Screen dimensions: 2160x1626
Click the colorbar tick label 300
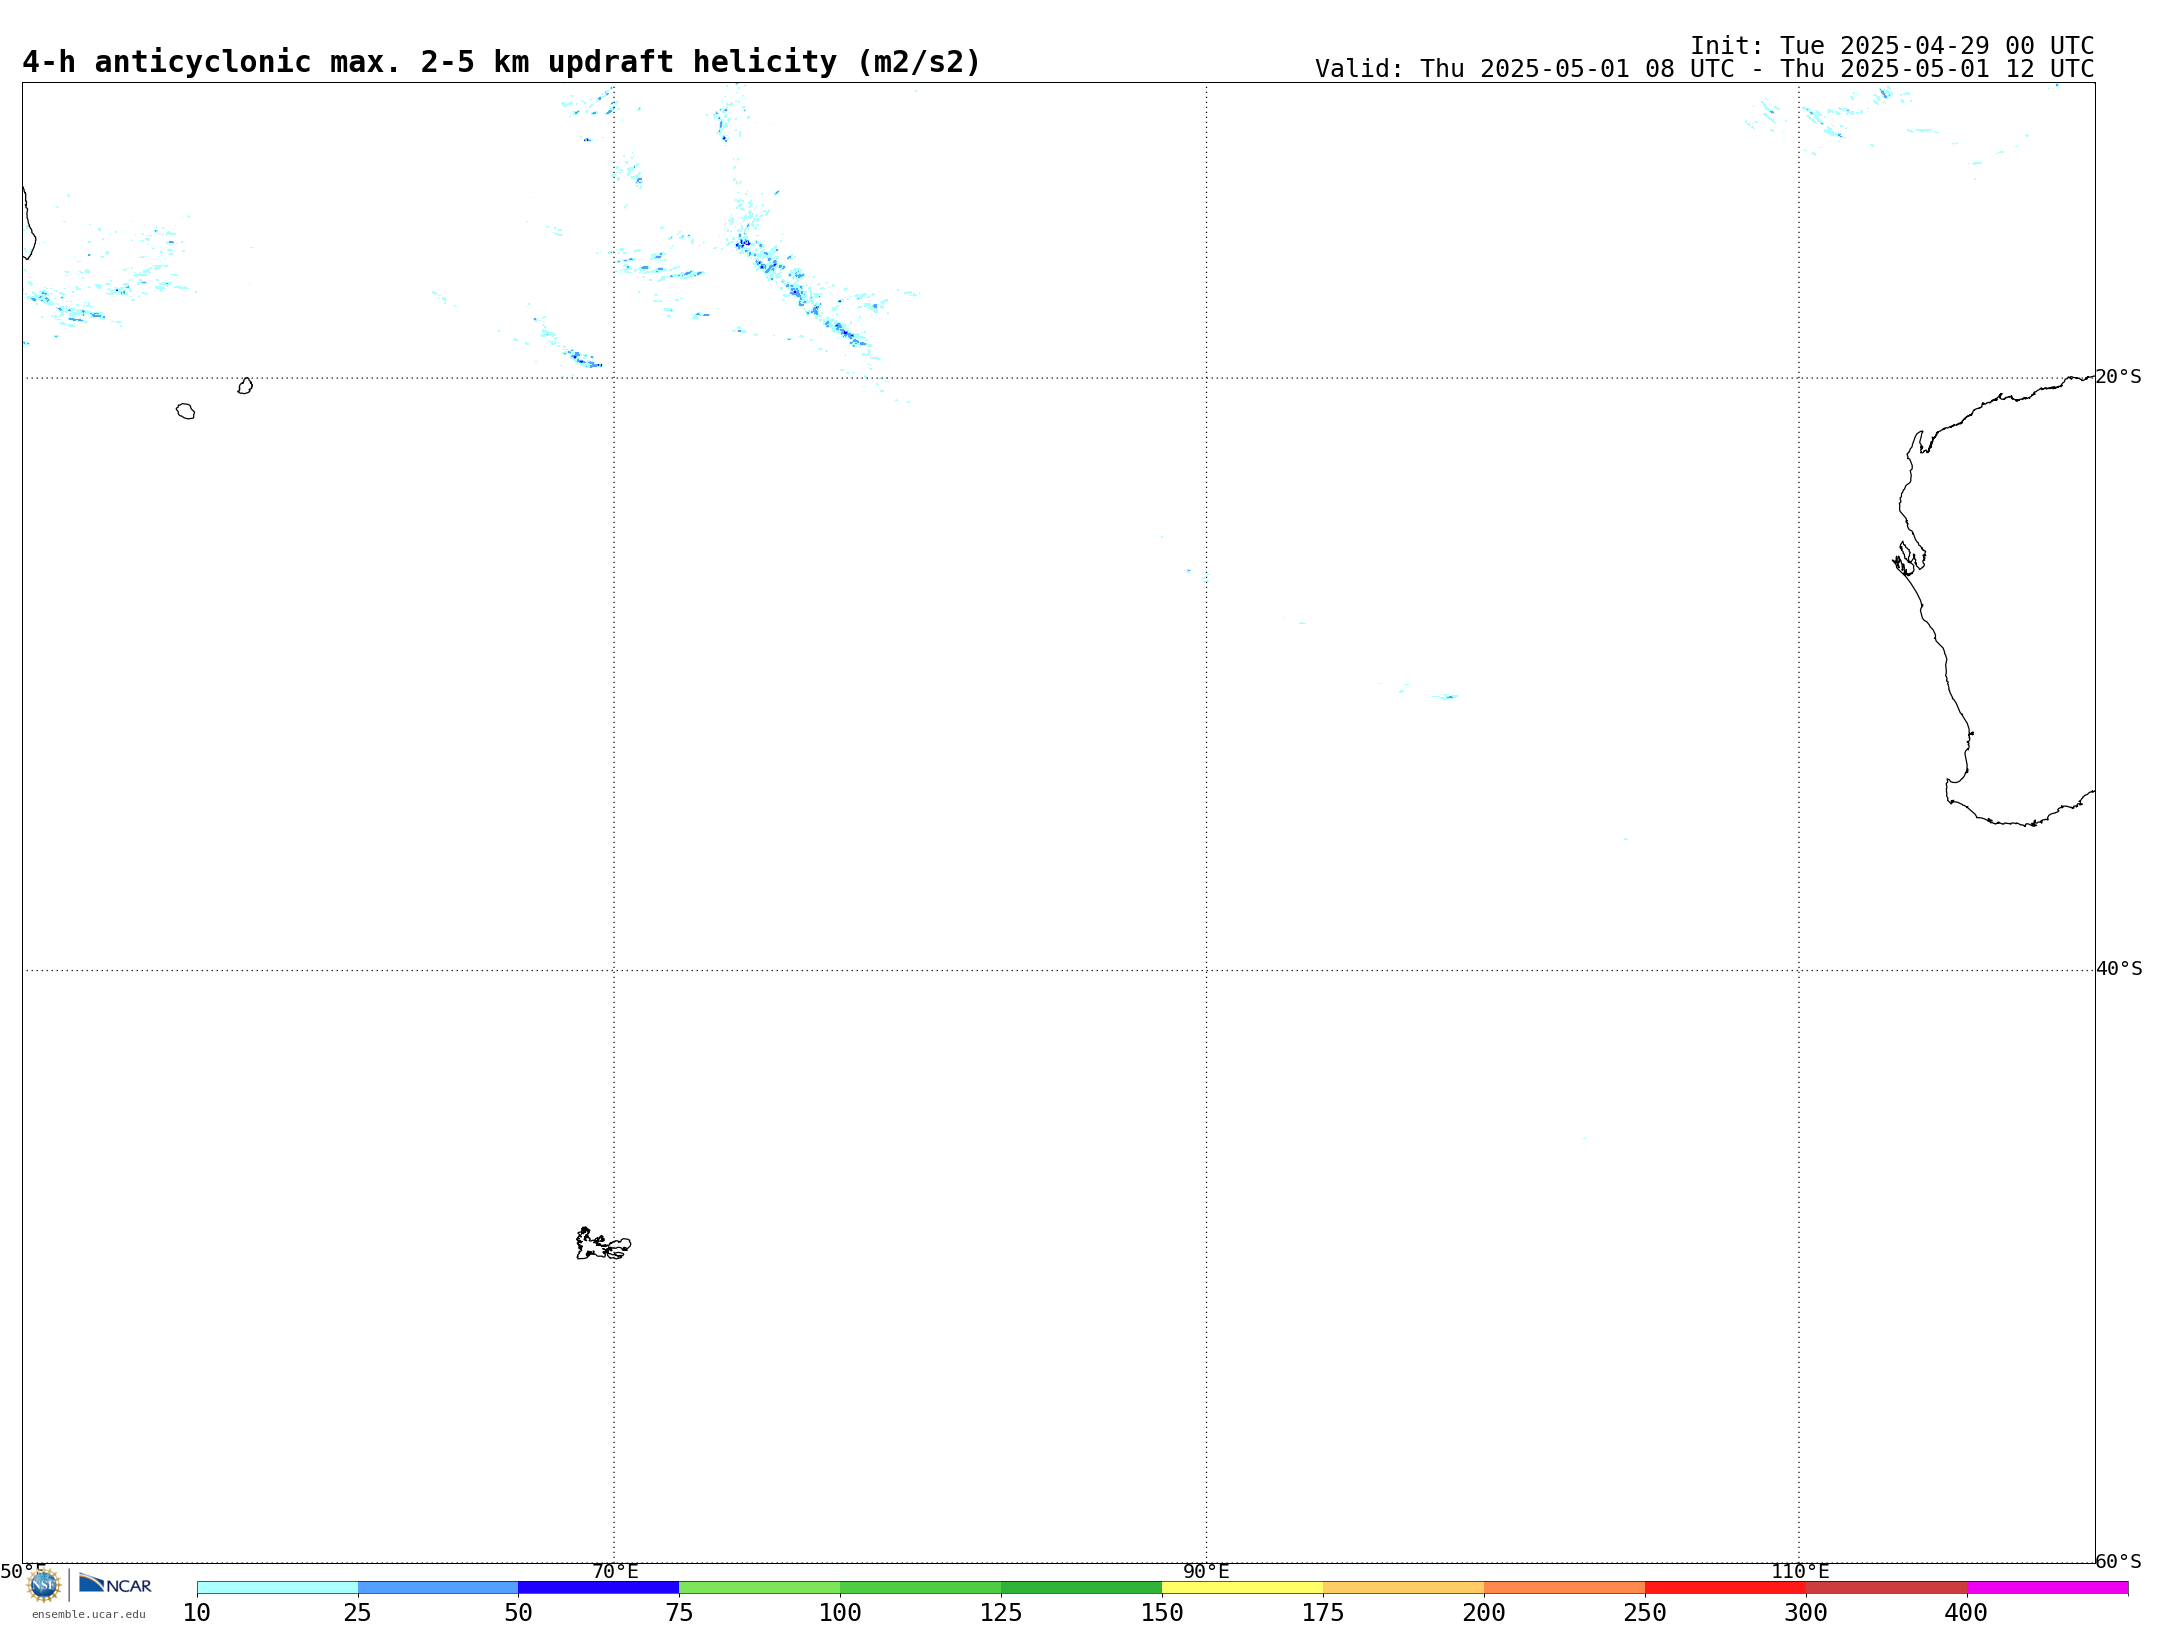click(1807, 1612)
